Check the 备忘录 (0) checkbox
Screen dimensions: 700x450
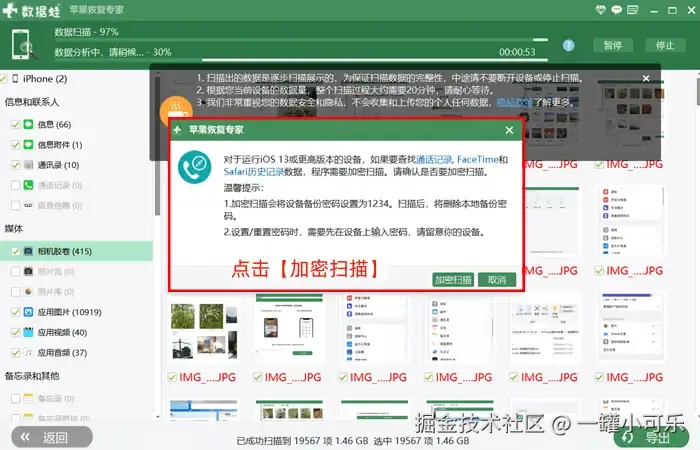pyautogui.click(x=16, y=398)
